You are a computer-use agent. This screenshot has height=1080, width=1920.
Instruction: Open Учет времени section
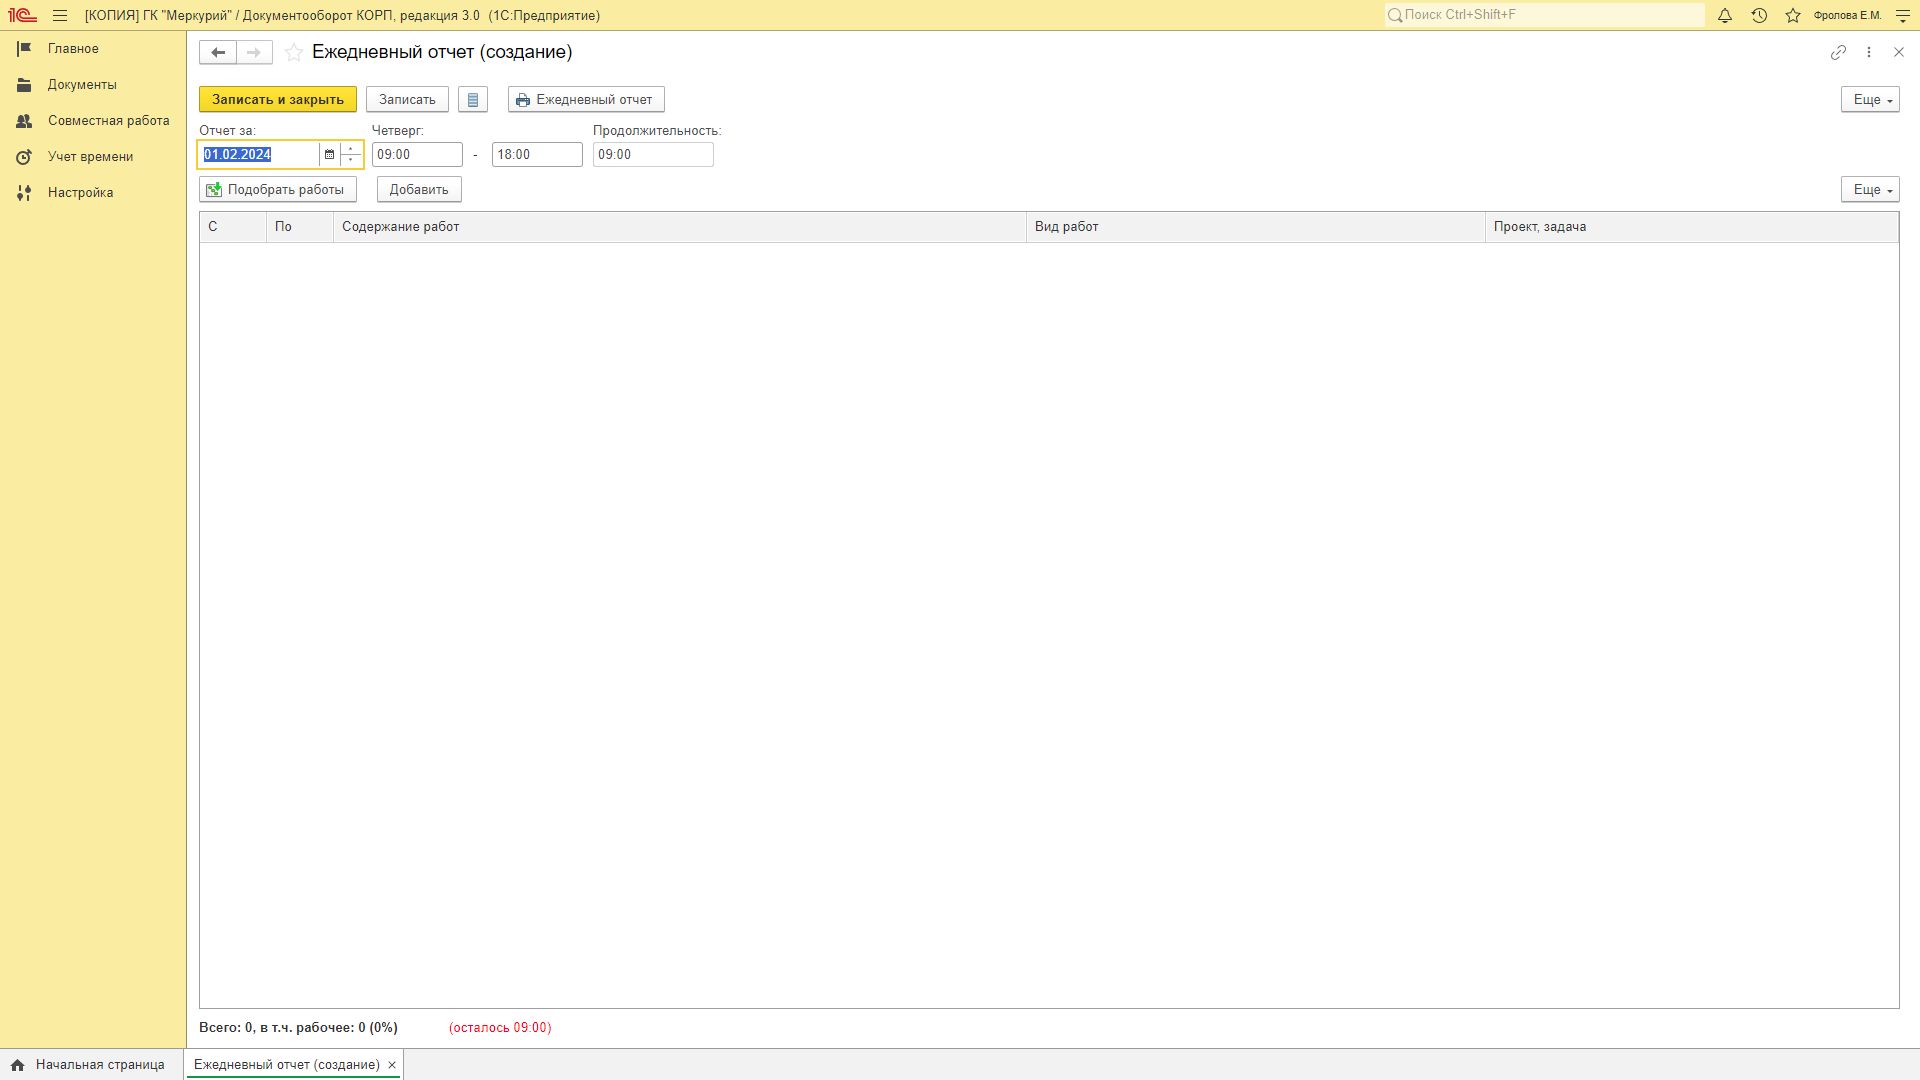click(x=93, y=157)
